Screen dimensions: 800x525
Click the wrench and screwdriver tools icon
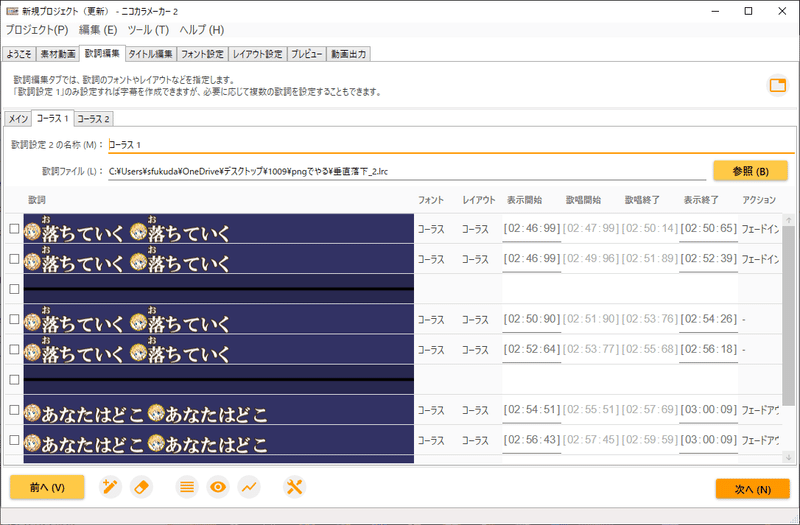[294, 487]
